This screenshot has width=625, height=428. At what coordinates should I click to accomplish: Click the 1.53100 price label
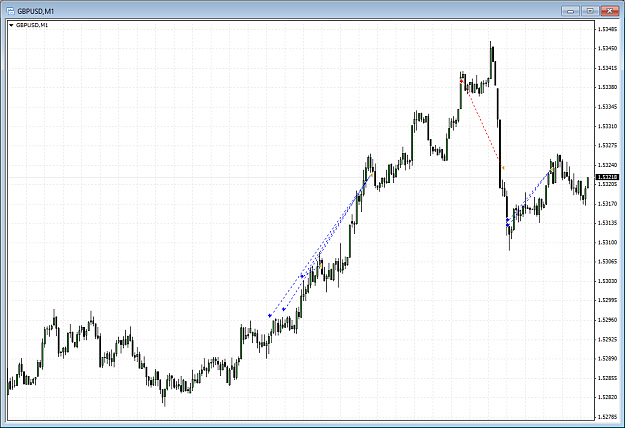607,242
